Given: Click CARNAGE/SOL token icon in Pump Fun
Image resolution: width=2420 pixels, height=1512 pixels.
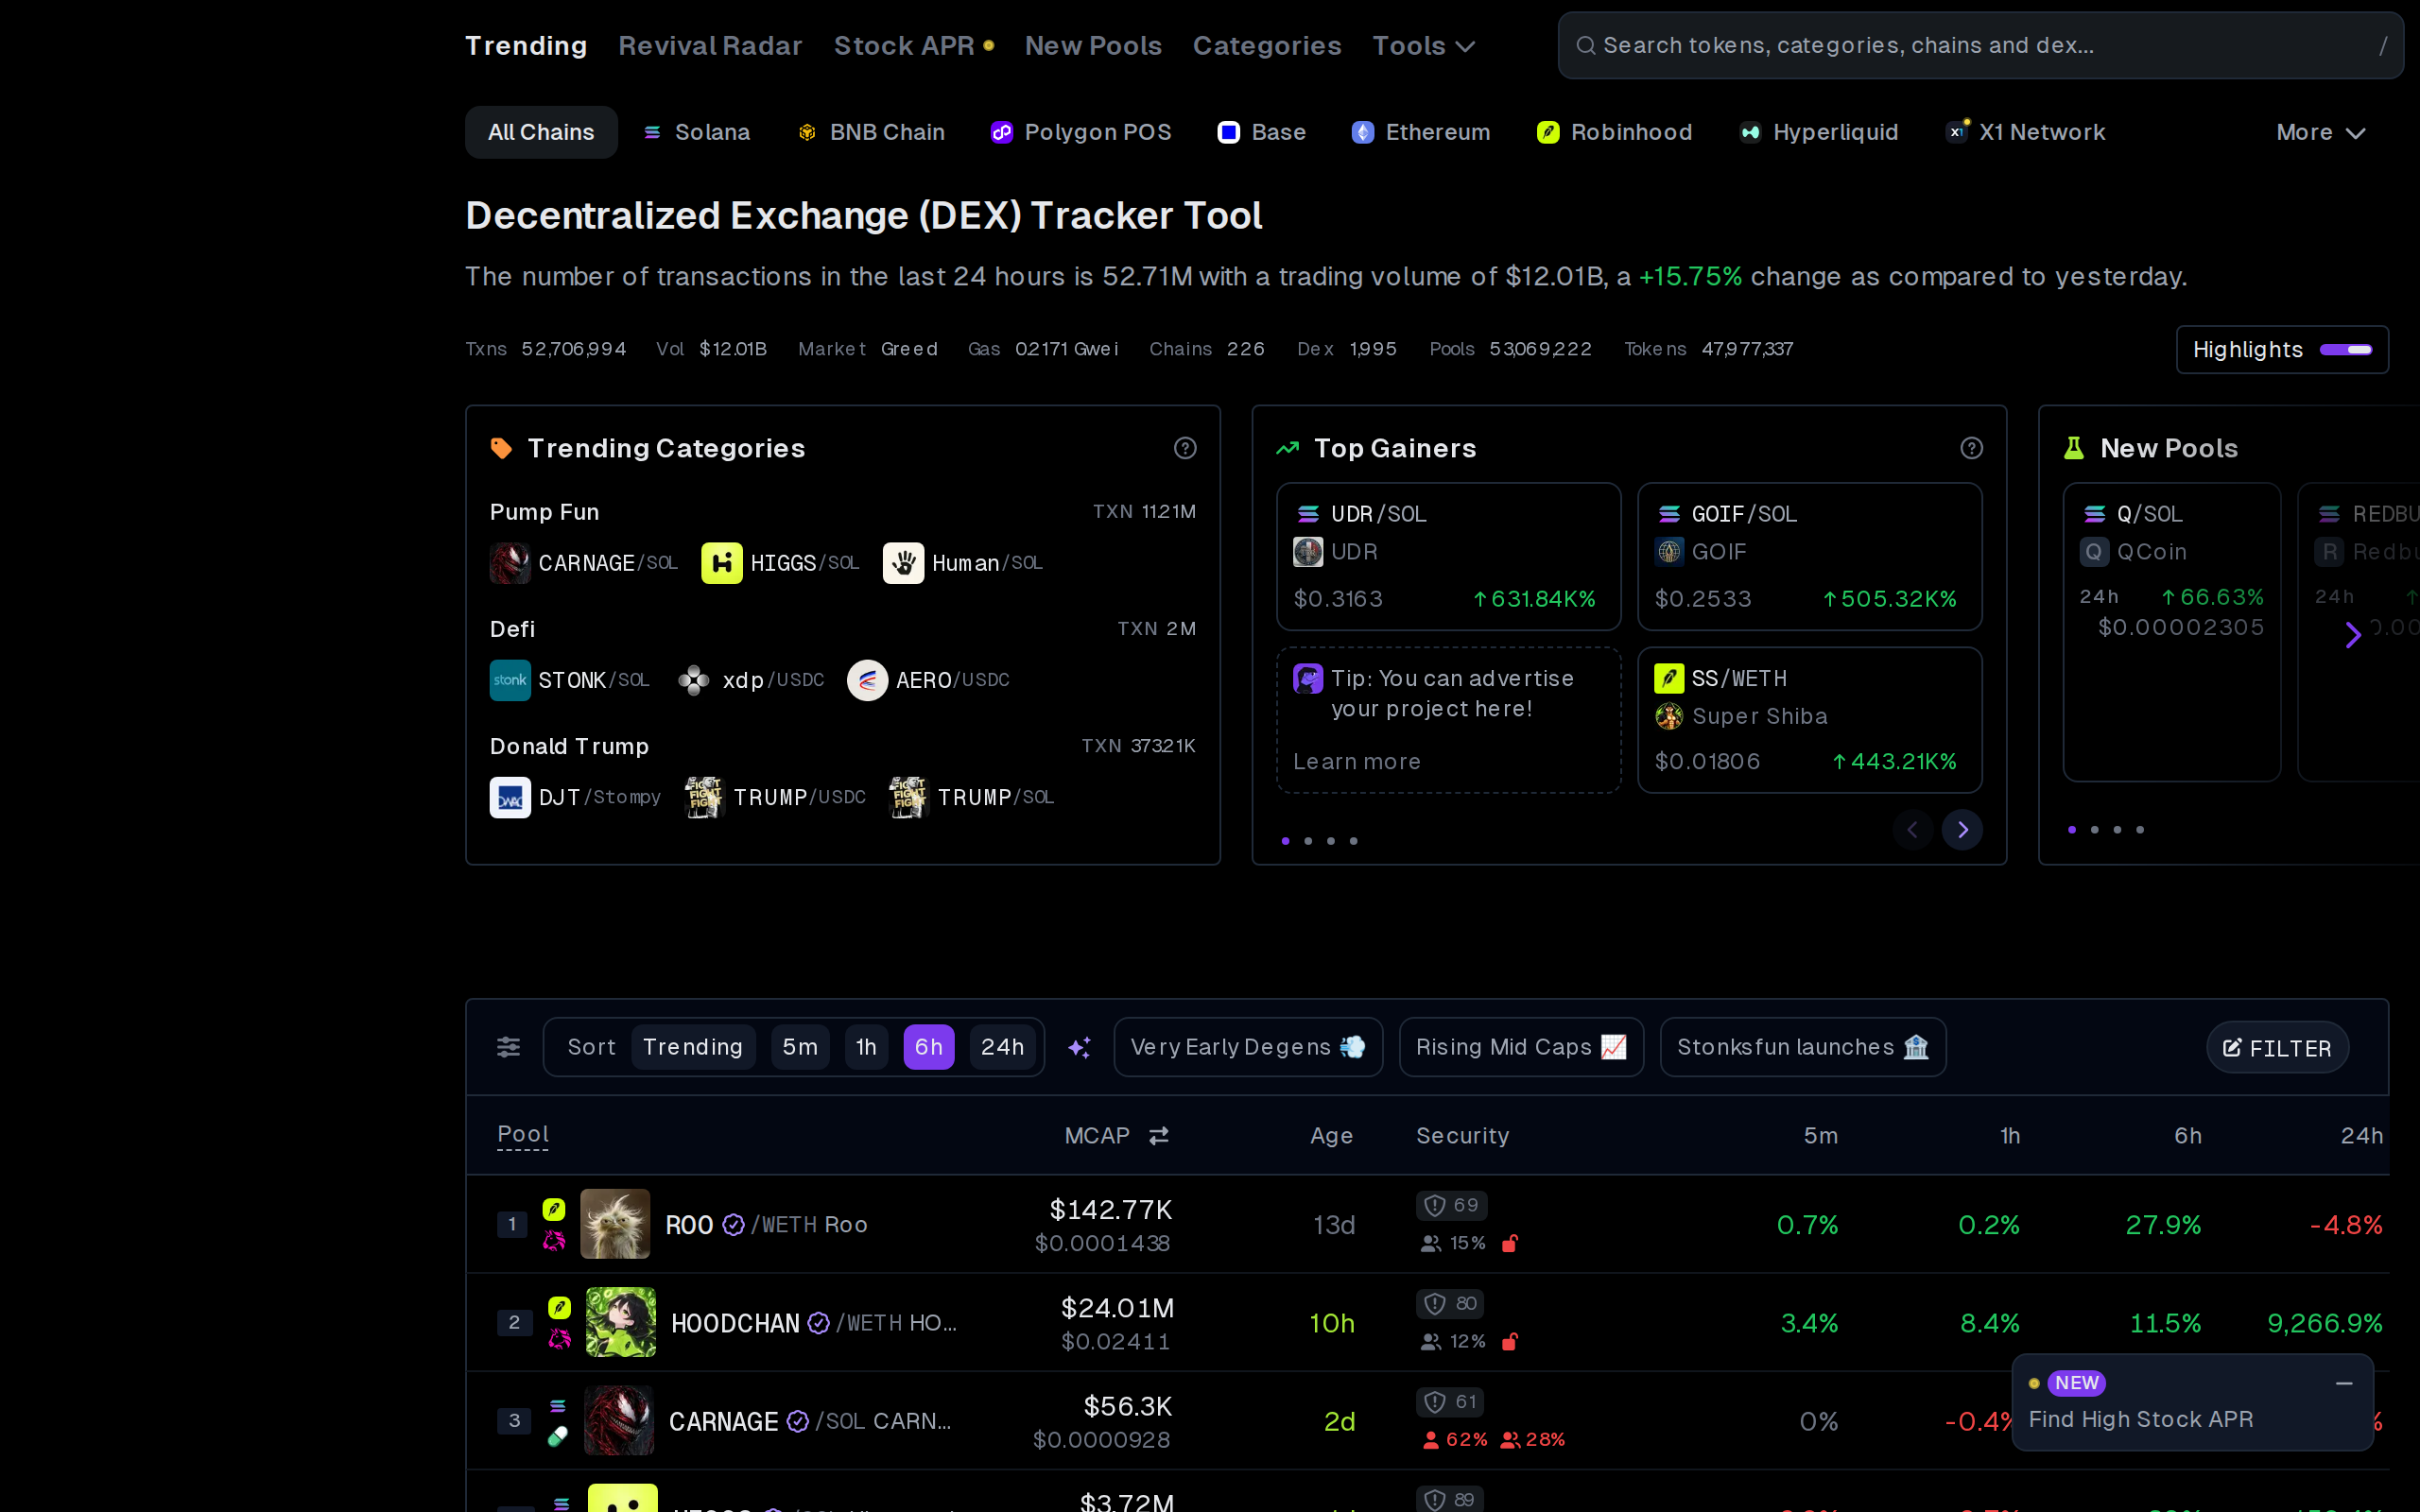Looking at the screenshot, I should [510, 563].
